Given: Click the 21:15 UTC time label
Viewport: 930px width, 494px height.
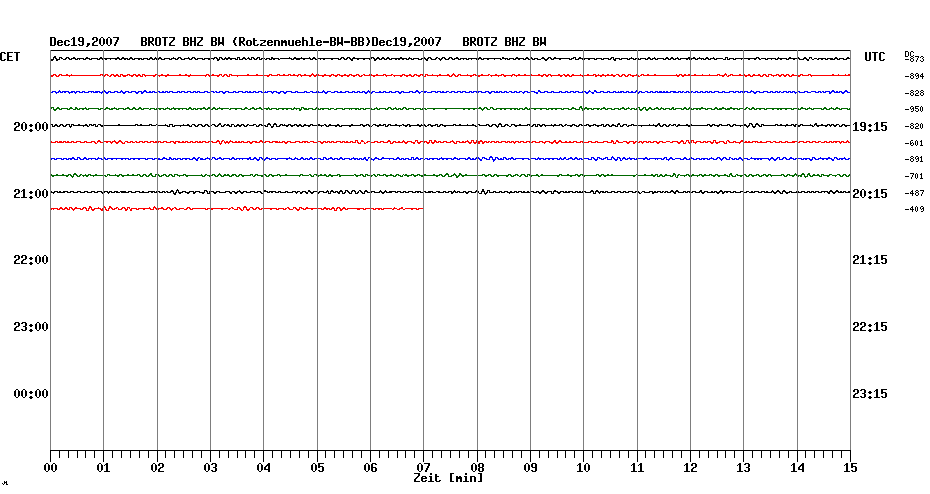Looking at the screenshot, I should (x=870, y=260).
